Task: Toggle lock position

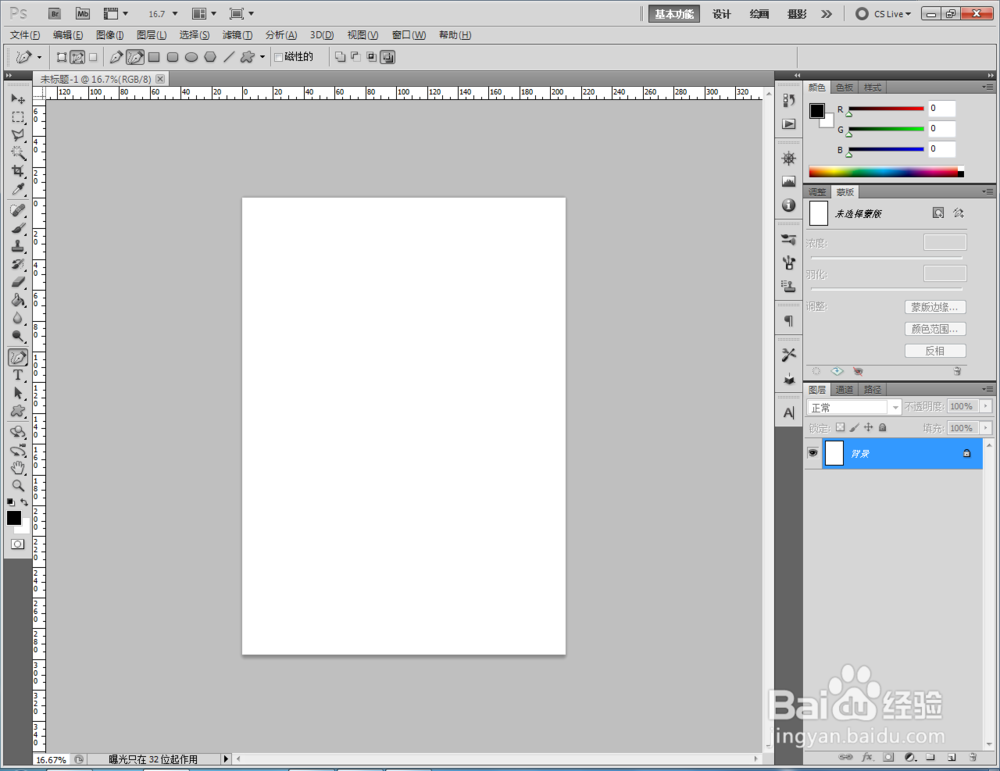Action: click(868, 427)
